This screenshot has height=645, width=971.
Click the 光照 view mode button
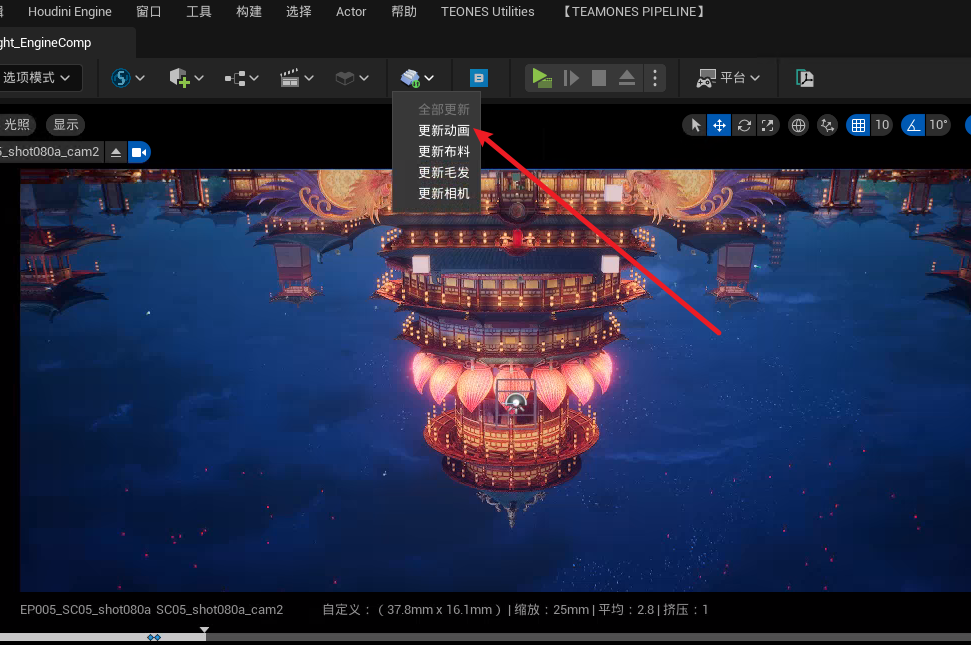pyautogui.click(x=17, y=125)
